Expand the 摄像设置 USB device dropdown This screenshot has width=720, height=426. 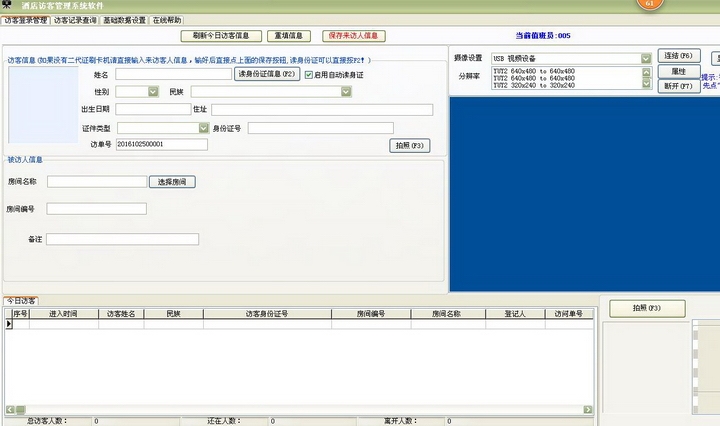(x=645, y=58)
